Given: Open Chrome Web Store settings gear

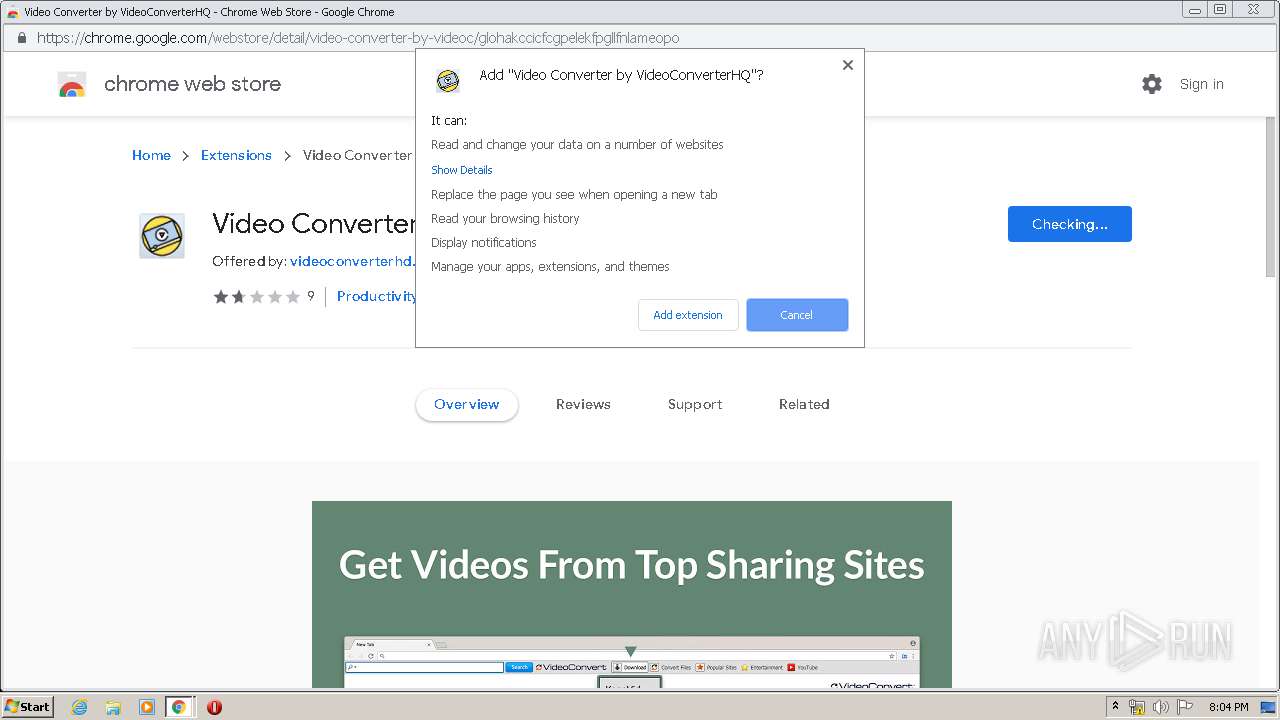Looking at the screenshot, I should pos(1152,84).
